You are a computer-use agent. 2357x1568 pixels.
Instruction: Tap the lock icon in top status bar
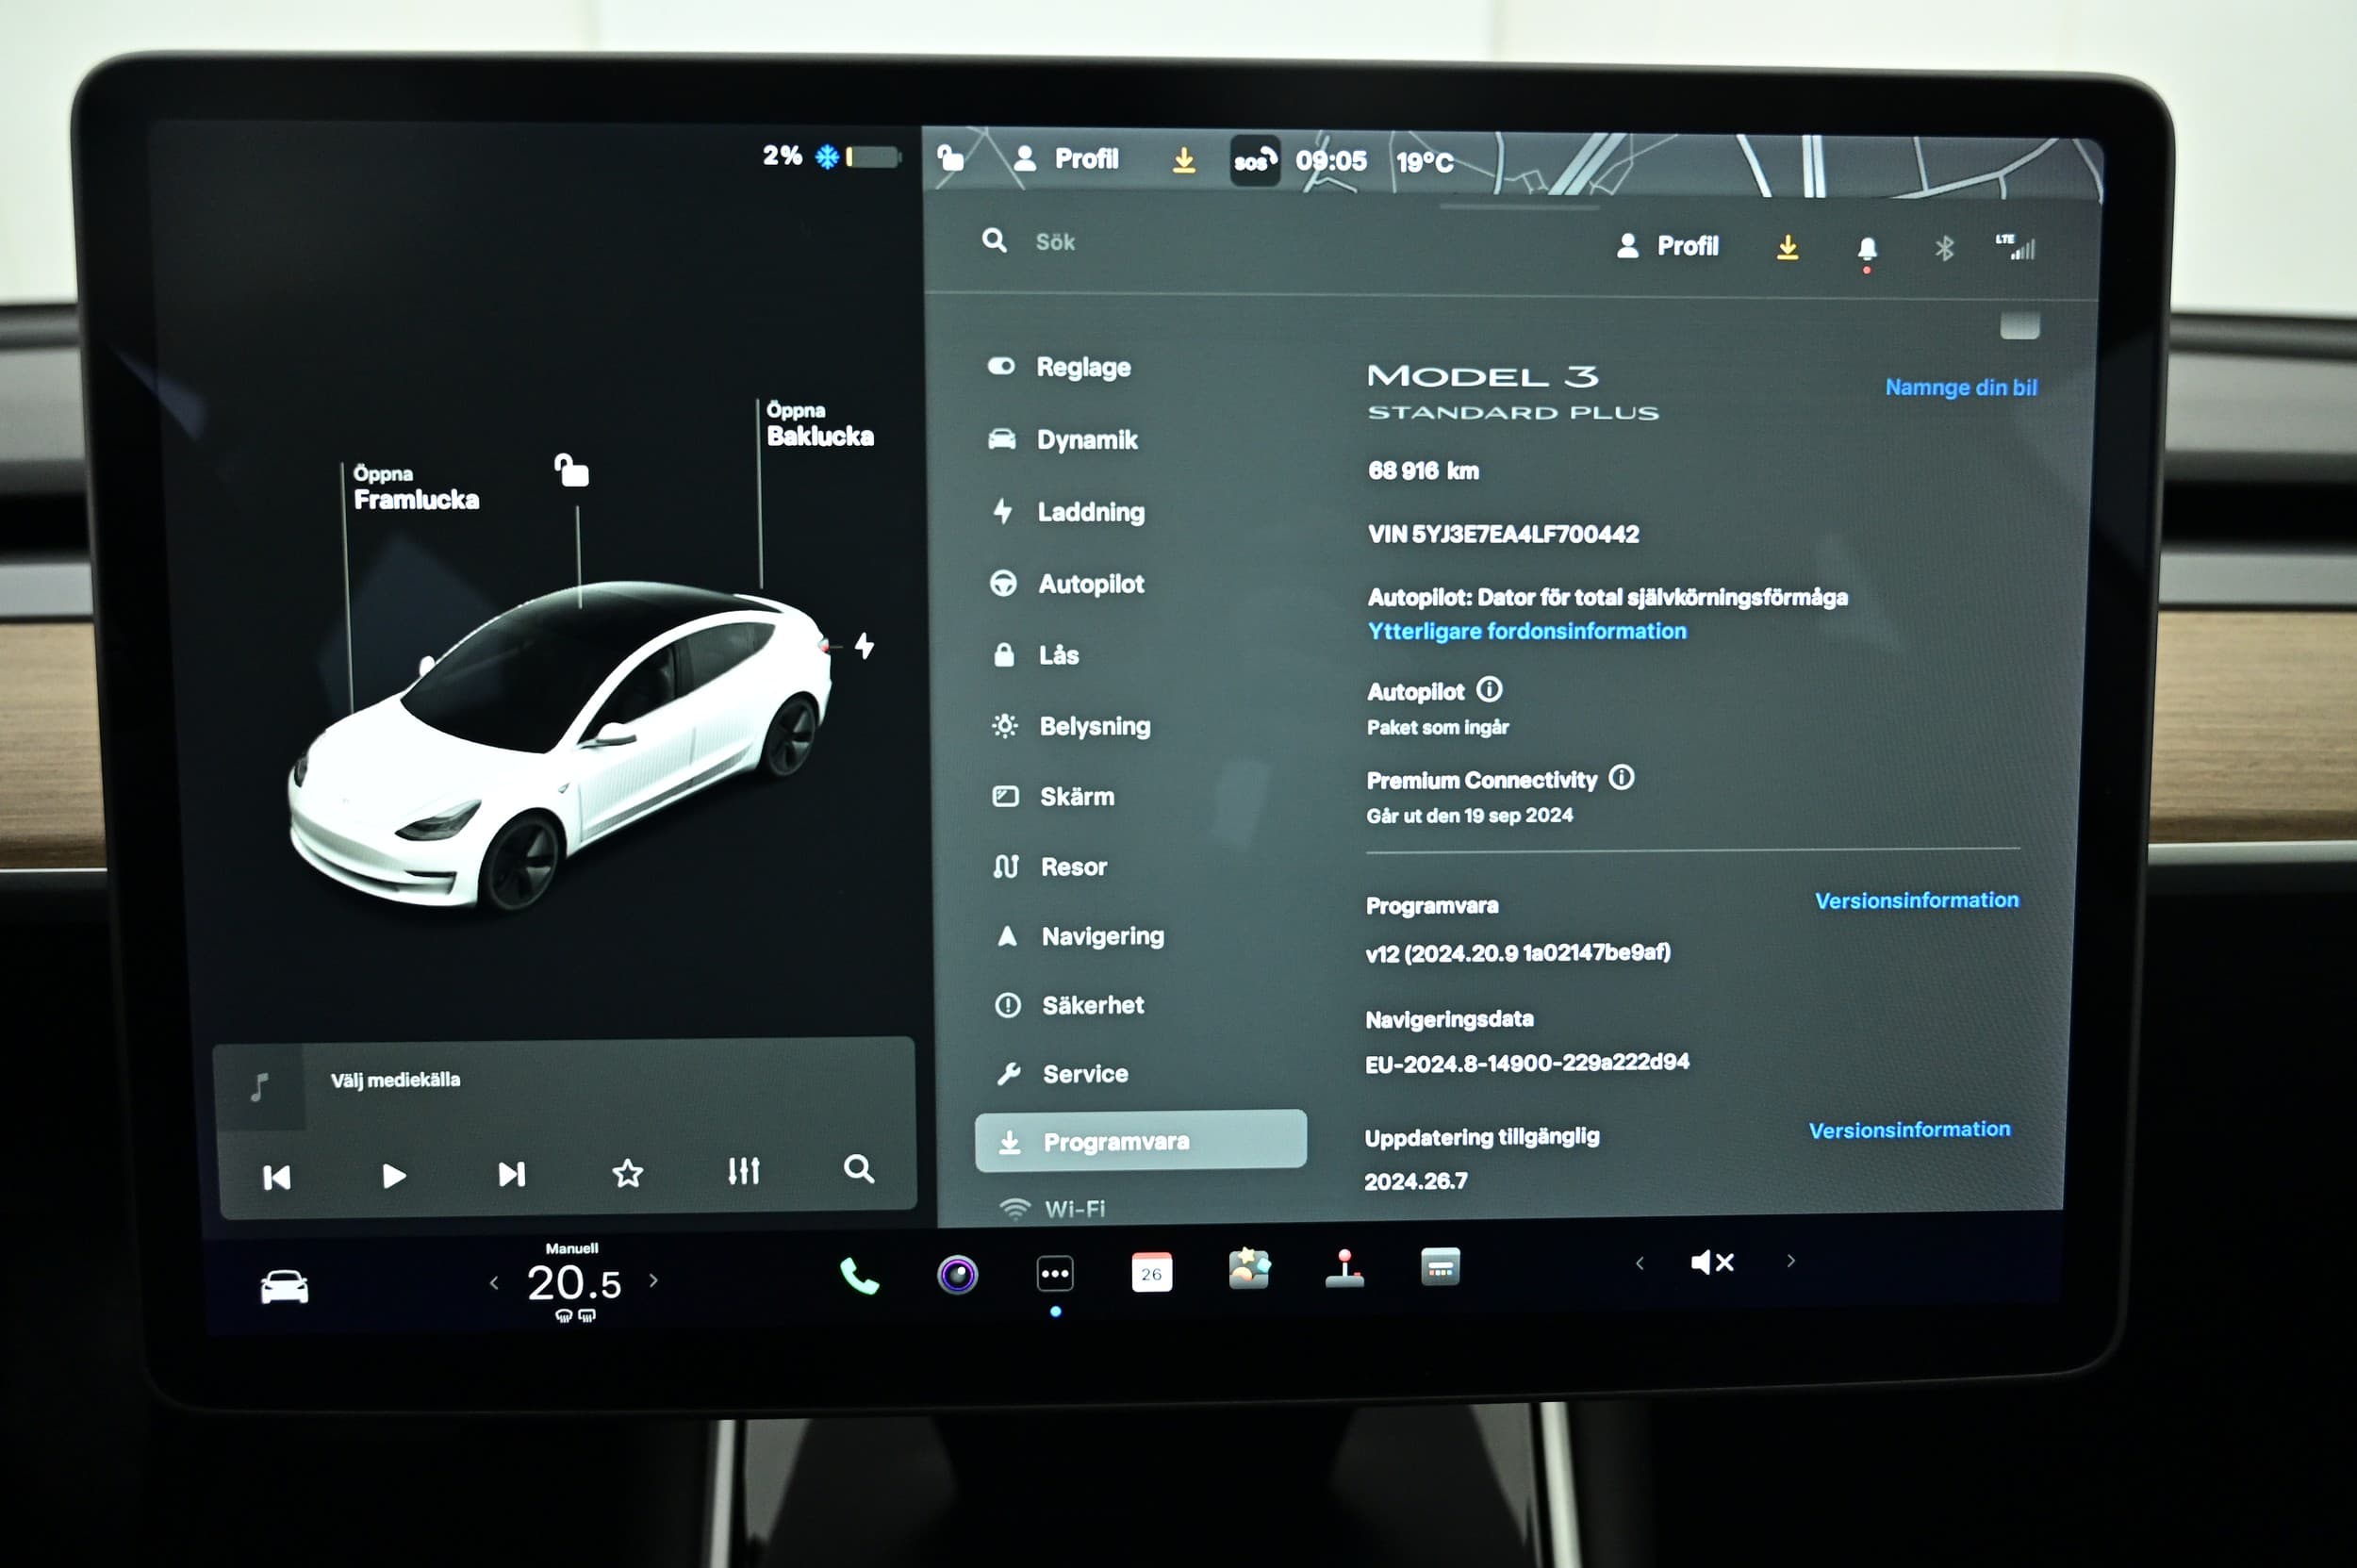[950, 157]
